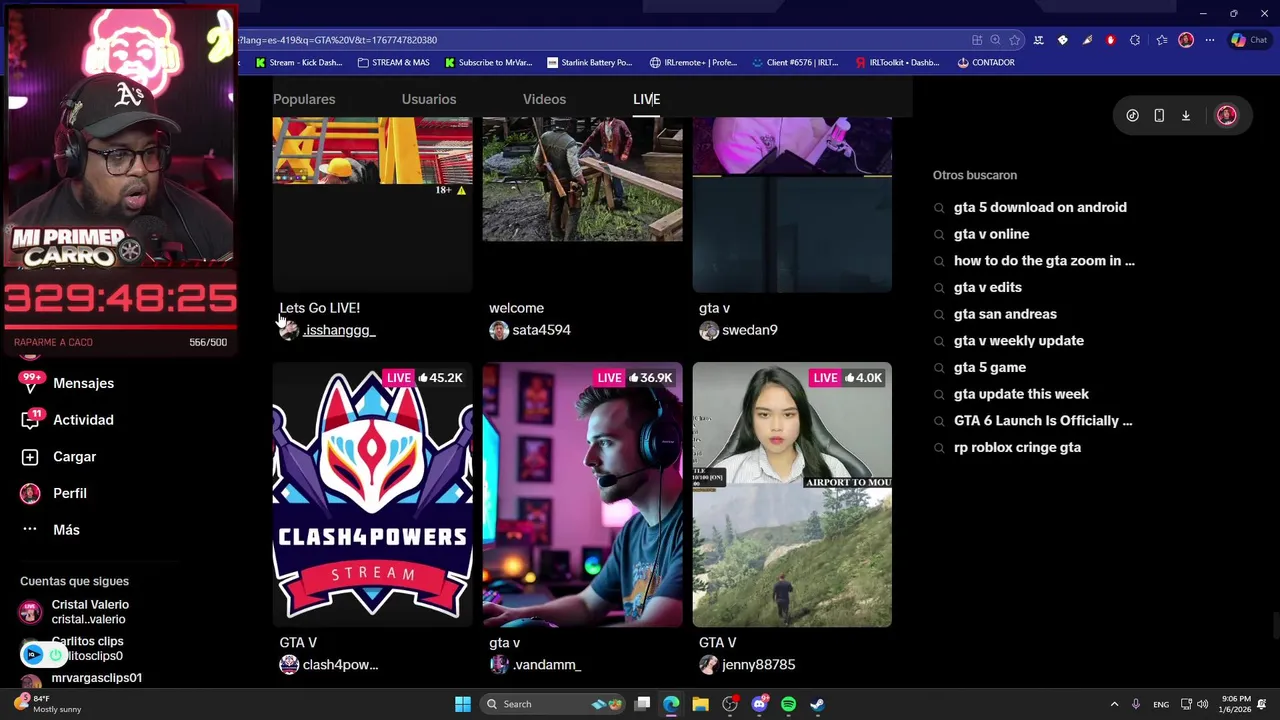The height and width of the screenshot is (720, 1280).
Task: Open the browser profile avatar
Action: tap(1186, 40)
